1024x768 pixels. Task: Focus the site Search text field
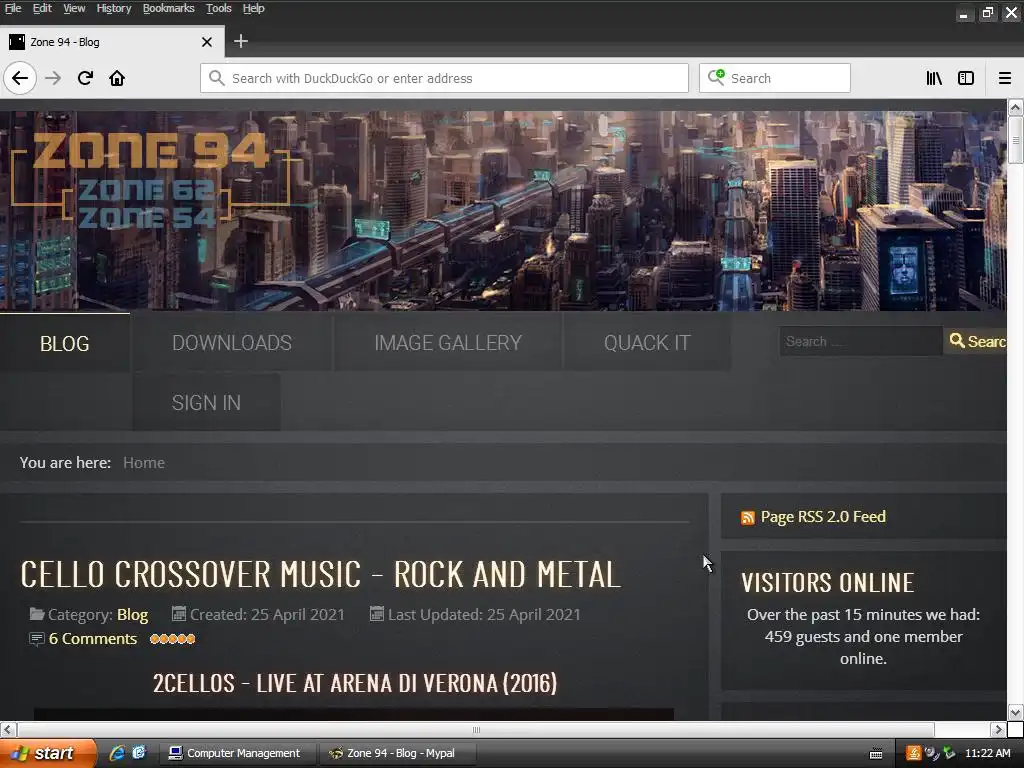tap(861, 341)
